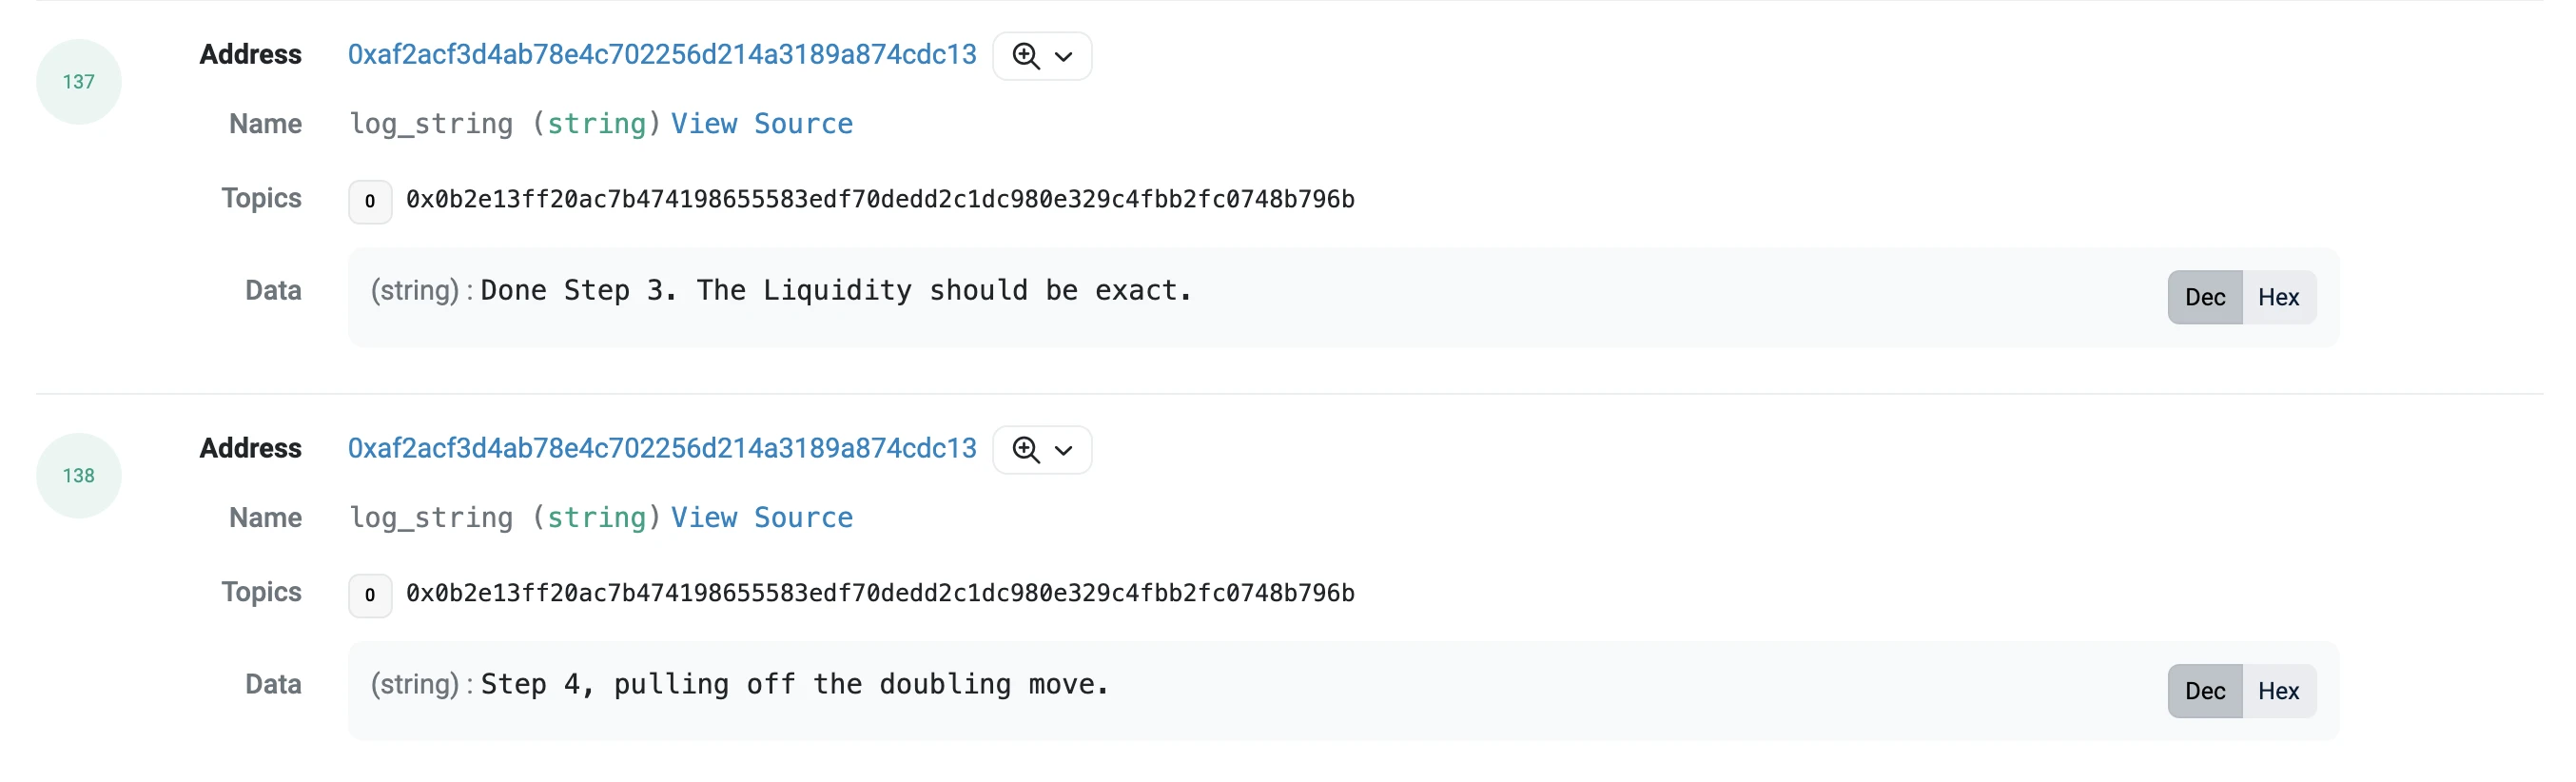Viewport: 2576px width, 782px height.
Task: Click the topic hash in log 137
Action: (x=880, y=200)
